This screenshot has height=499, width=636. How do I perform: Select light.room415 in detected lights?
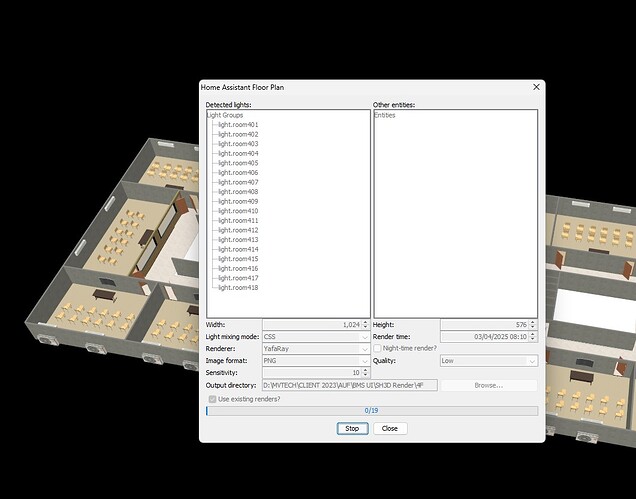pyautogui.click(x=238, y=259)
